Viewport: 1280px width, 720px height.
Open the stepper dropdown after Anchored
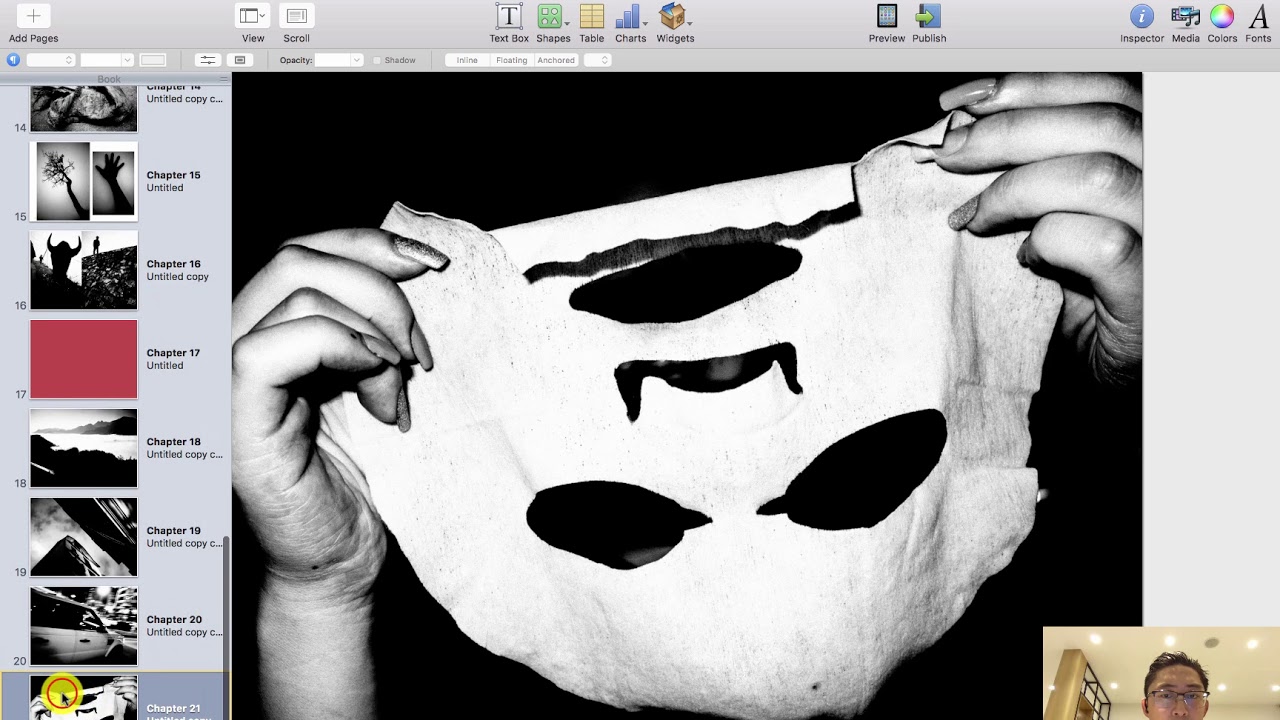597,60
